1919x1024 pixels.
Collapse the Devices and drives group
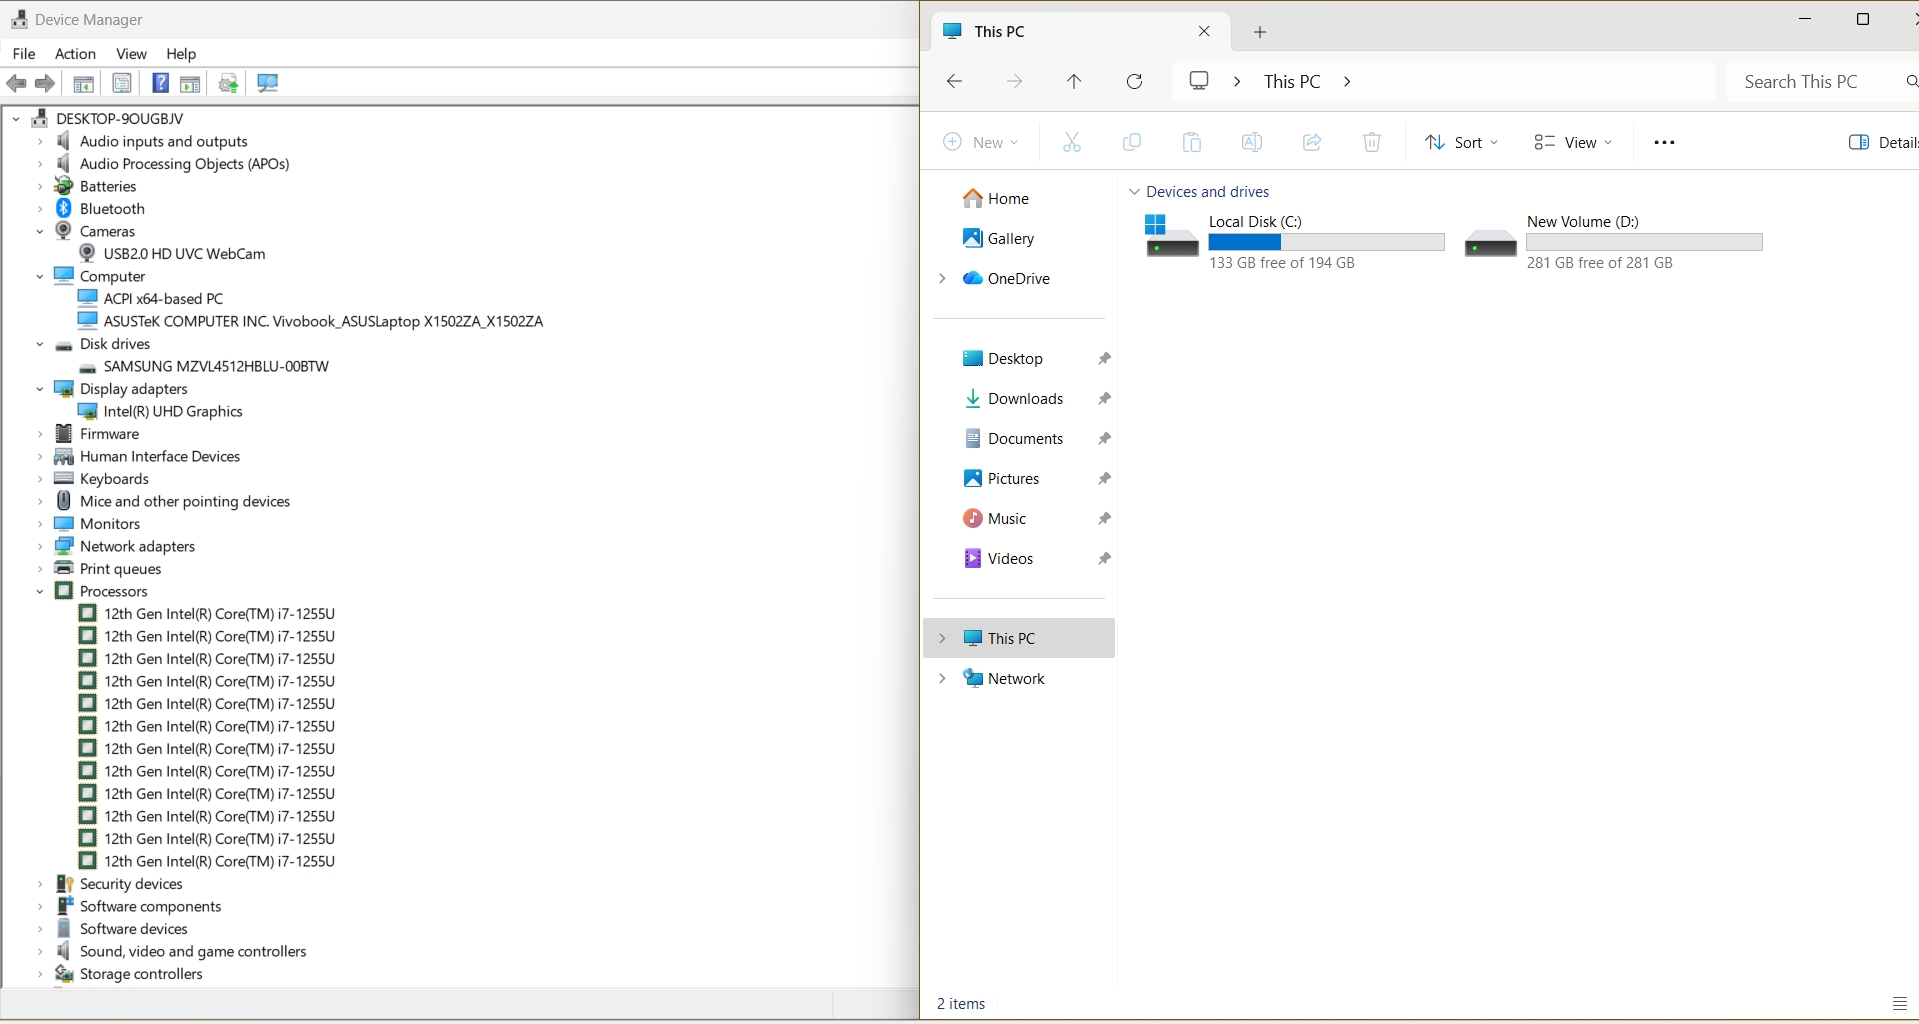(1134, 192)
